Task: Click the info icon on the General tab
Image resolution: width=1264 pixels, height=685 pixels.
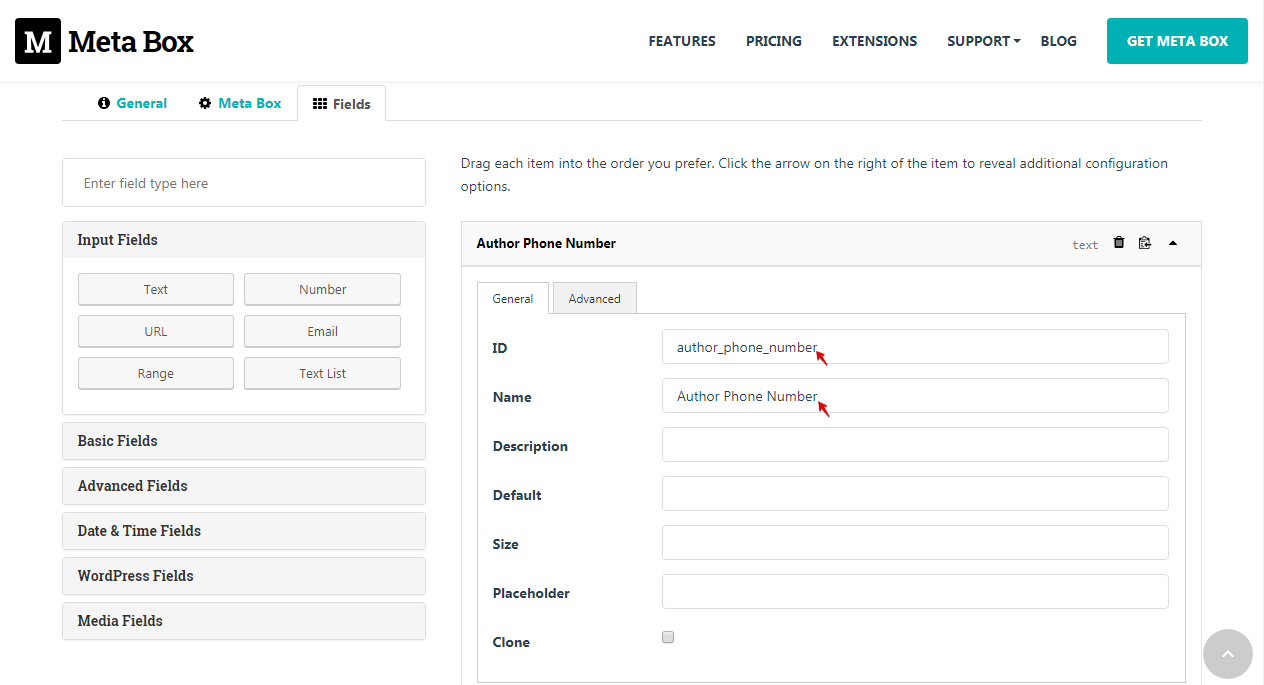Action: [x=104, y=103]
